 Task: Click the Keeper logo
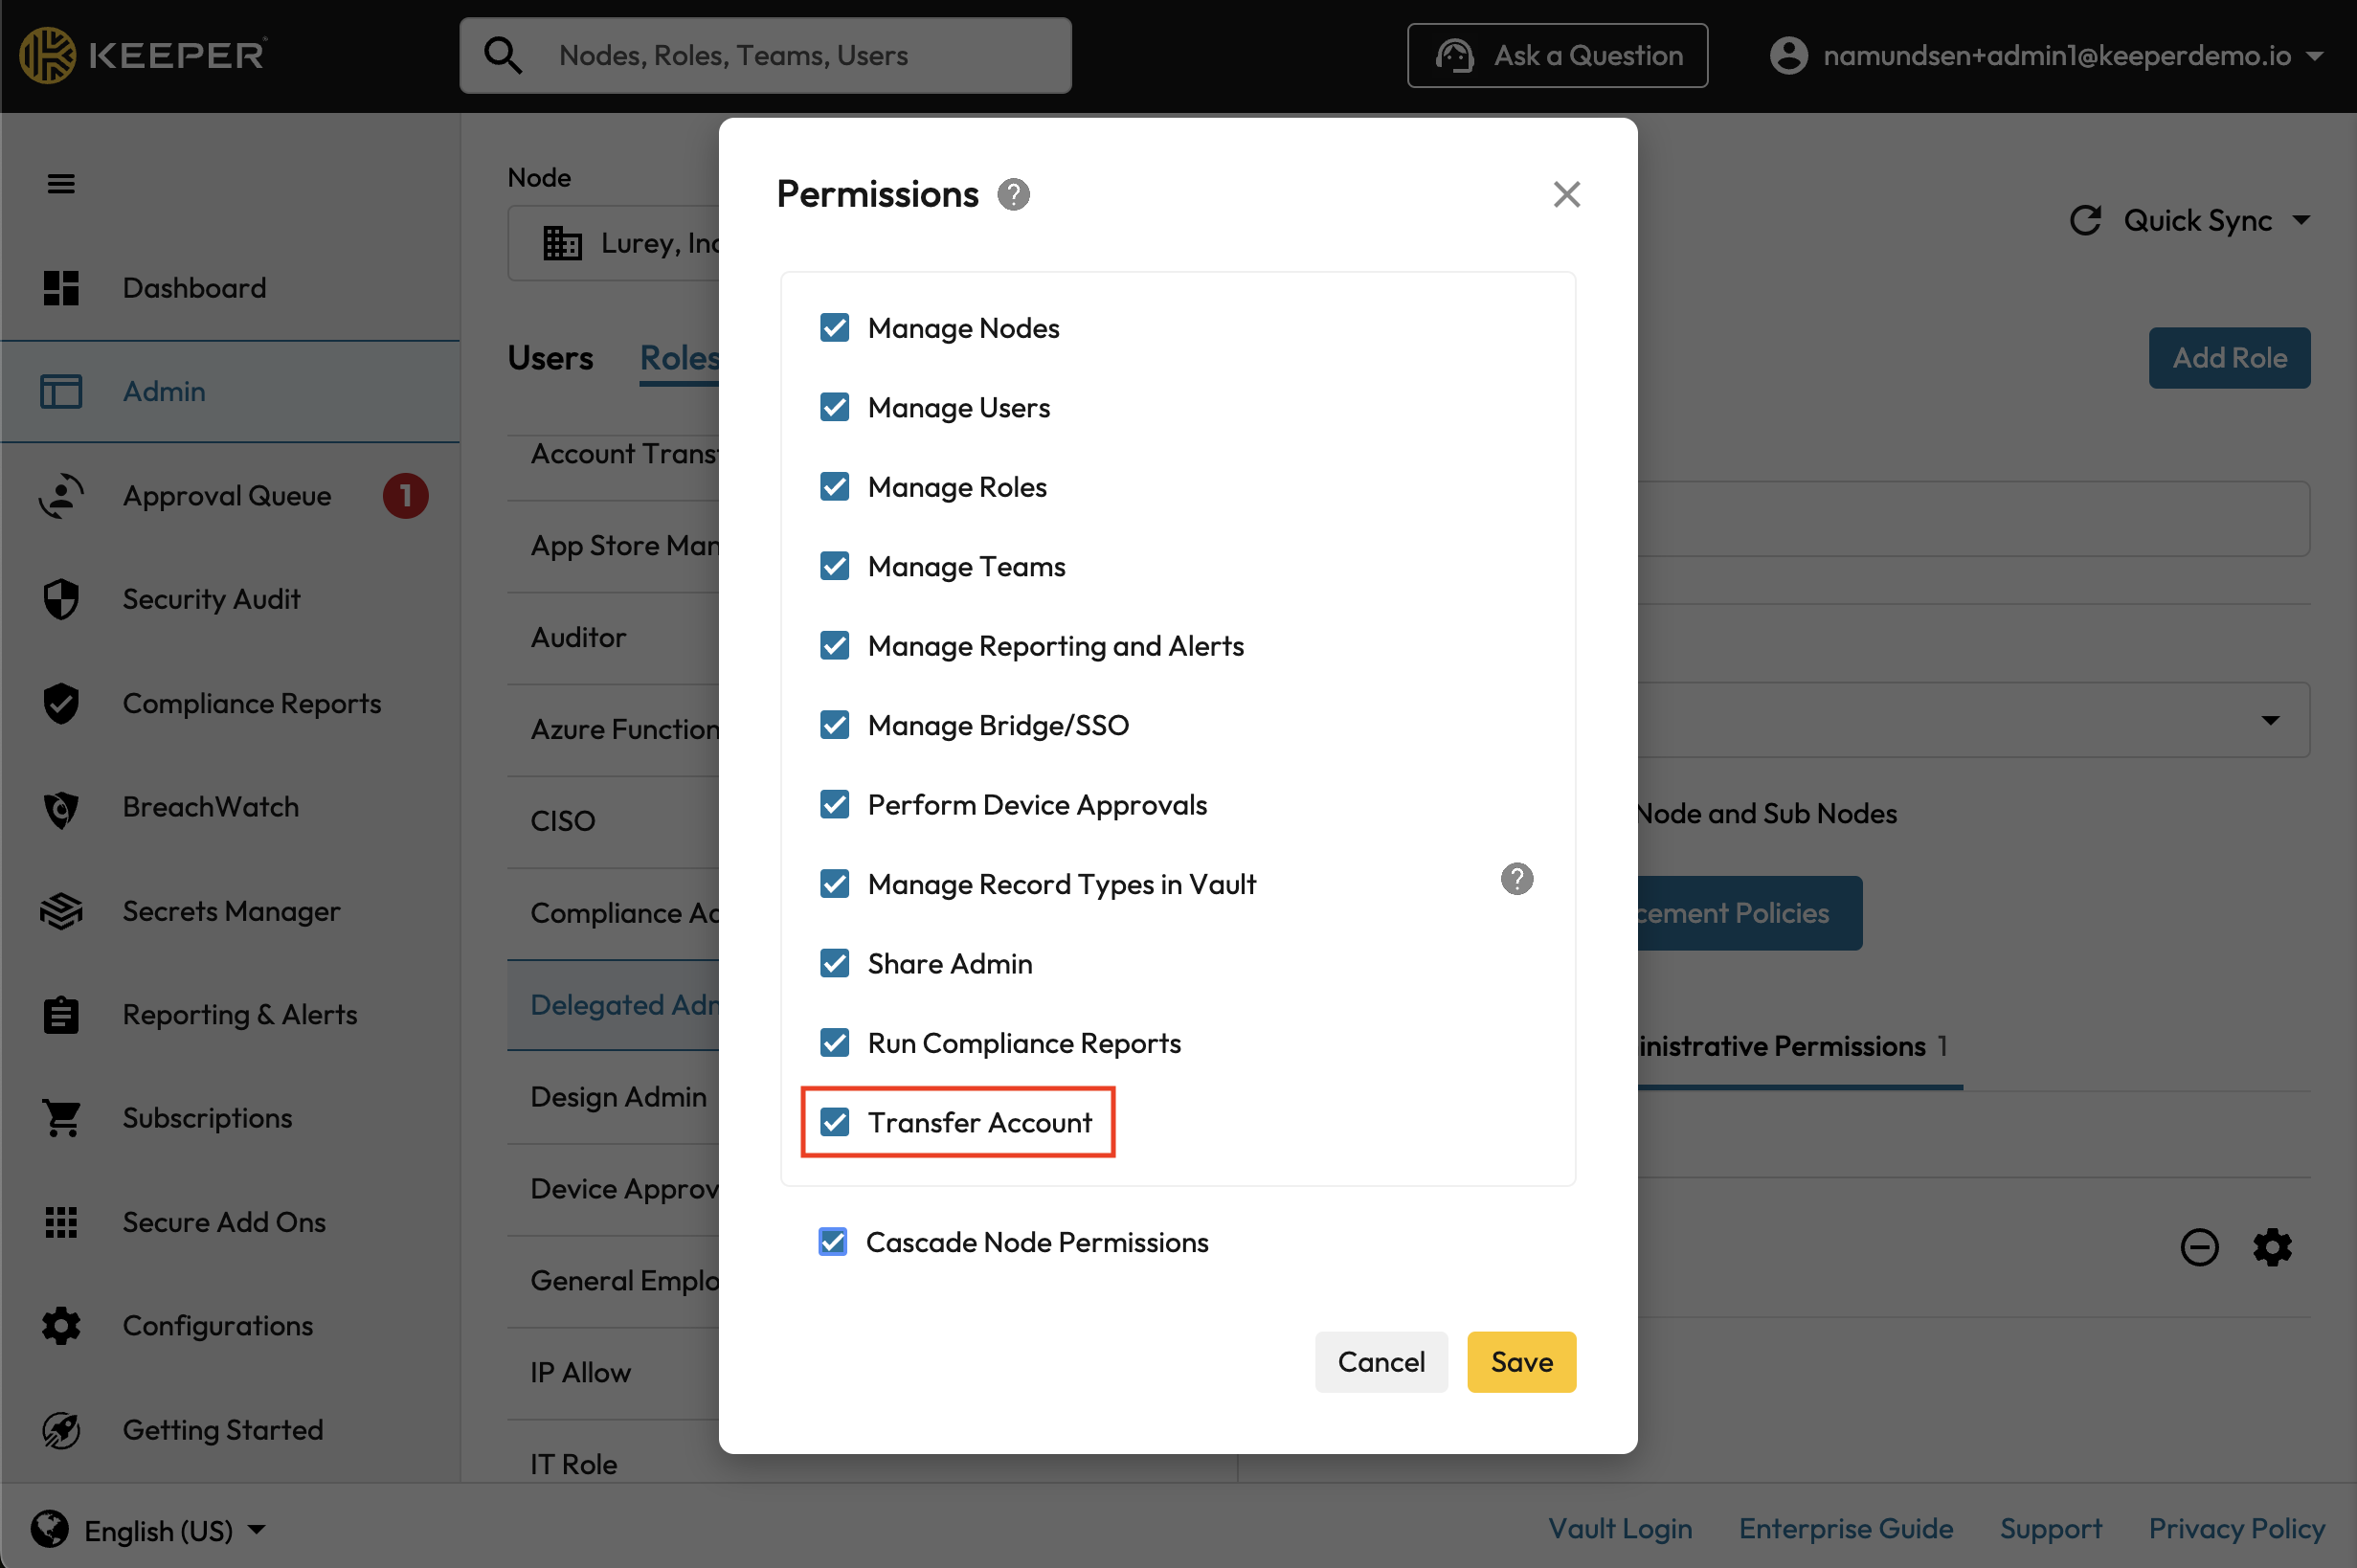click(143, 55)
